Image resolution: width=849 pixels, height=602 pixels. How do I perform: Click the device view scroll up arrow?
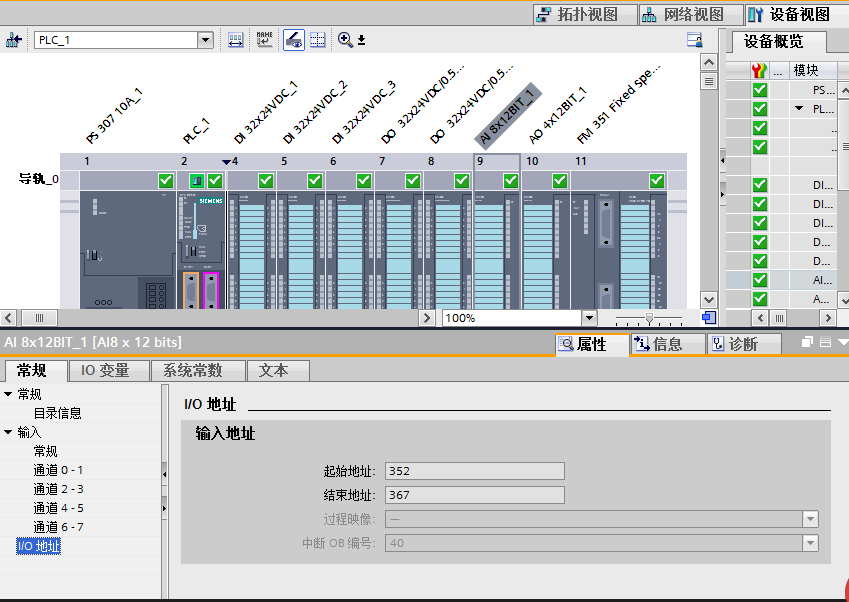coord(709,62)
